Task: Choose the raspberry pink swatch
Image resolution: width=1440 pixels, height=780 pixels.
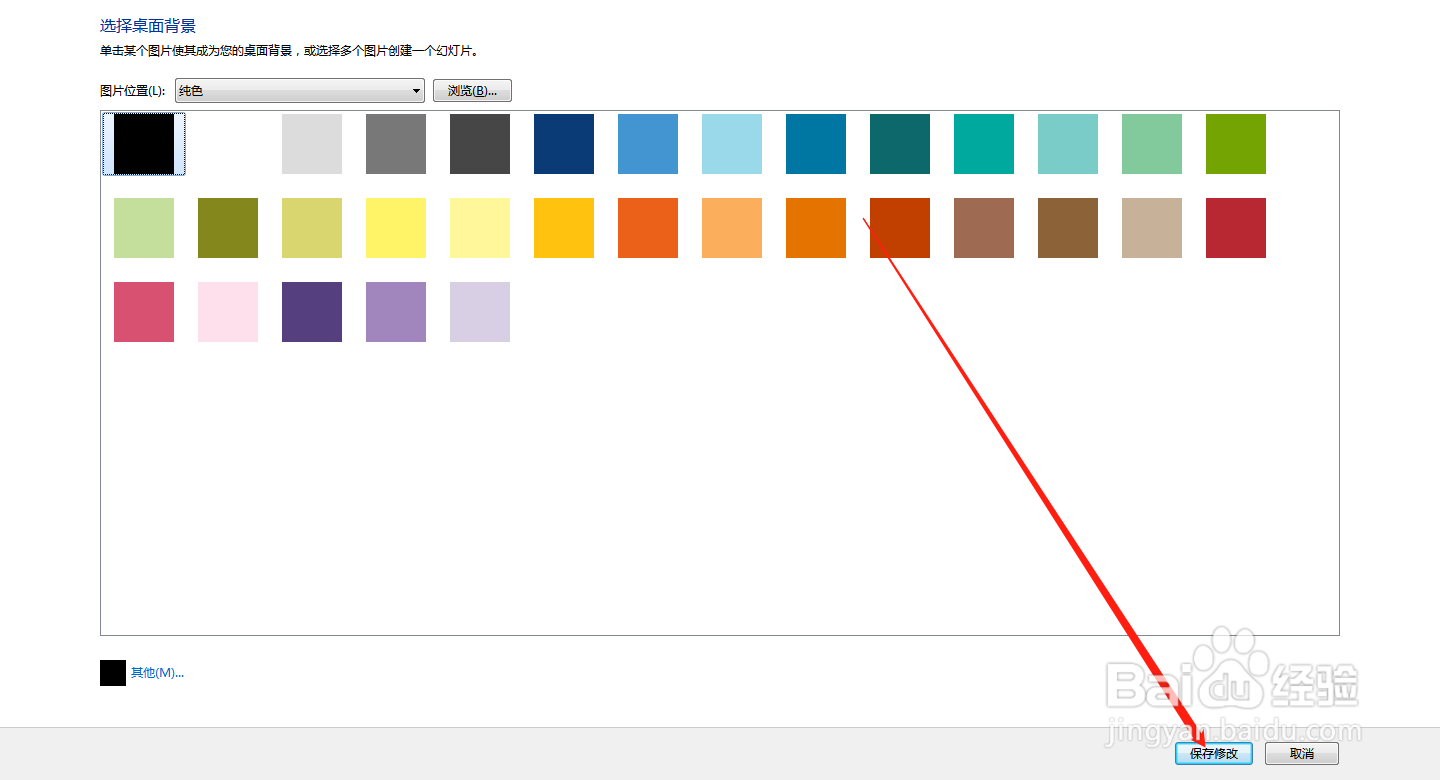Action: (144, 312)
